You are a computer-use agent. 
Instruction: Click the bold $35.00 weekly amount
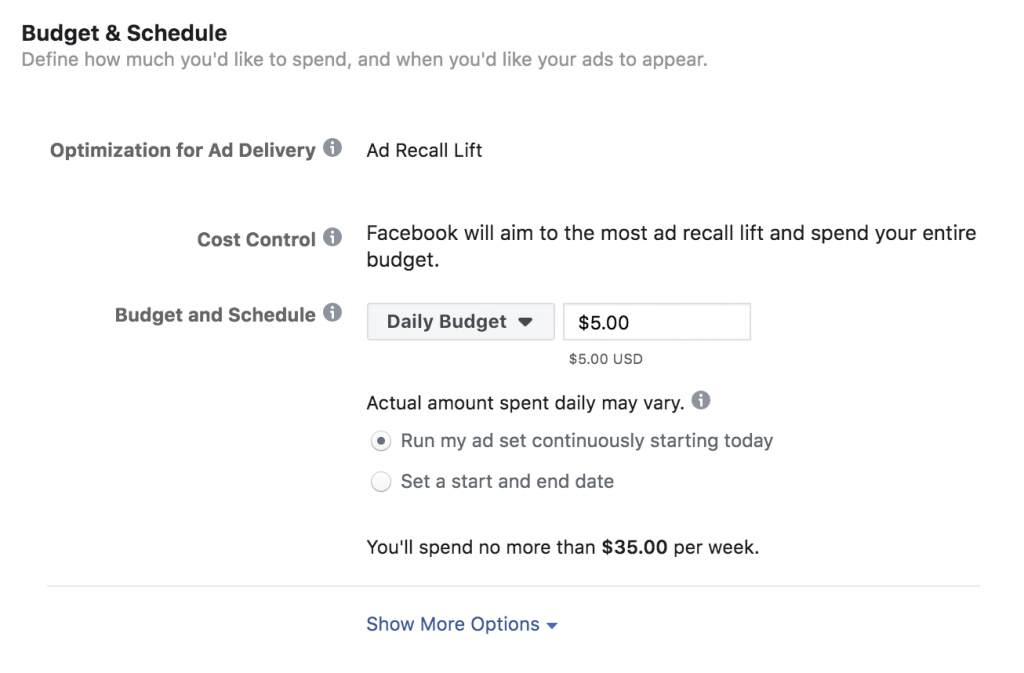634,547
